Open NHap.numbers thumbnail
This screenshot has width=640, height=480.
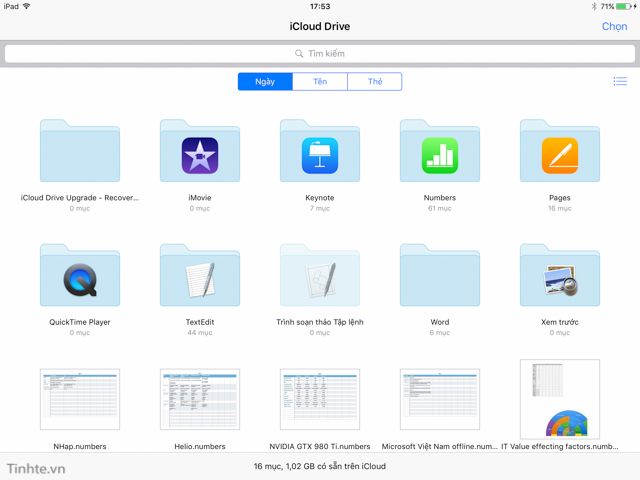coord(80,399)
